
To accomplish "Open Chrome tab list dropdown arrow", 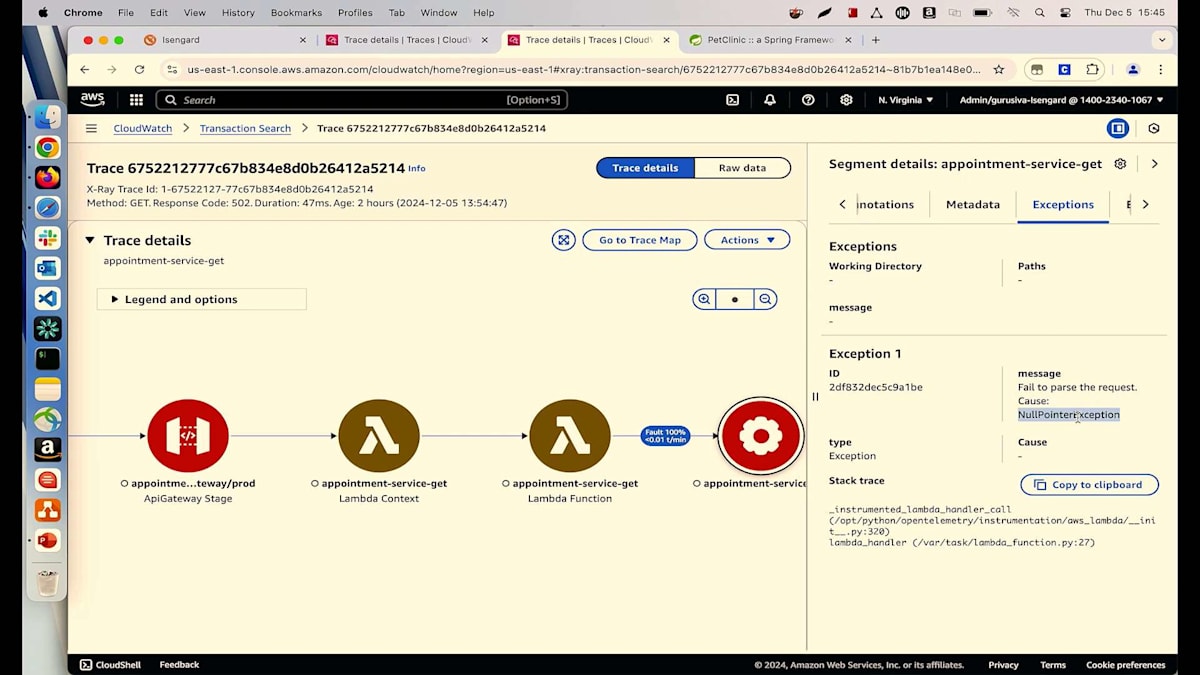I will coord(1161,40).
